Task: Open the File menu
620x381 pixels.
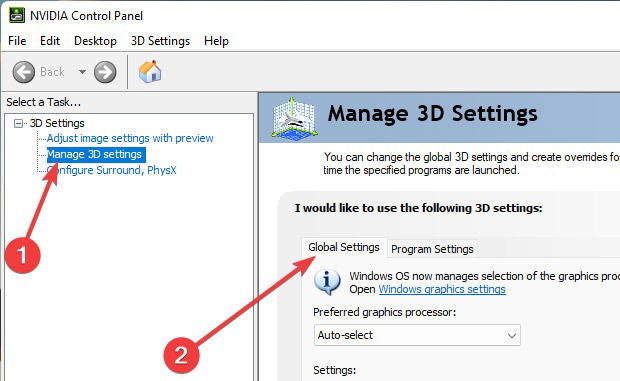Action: click(x=17, y=41)
